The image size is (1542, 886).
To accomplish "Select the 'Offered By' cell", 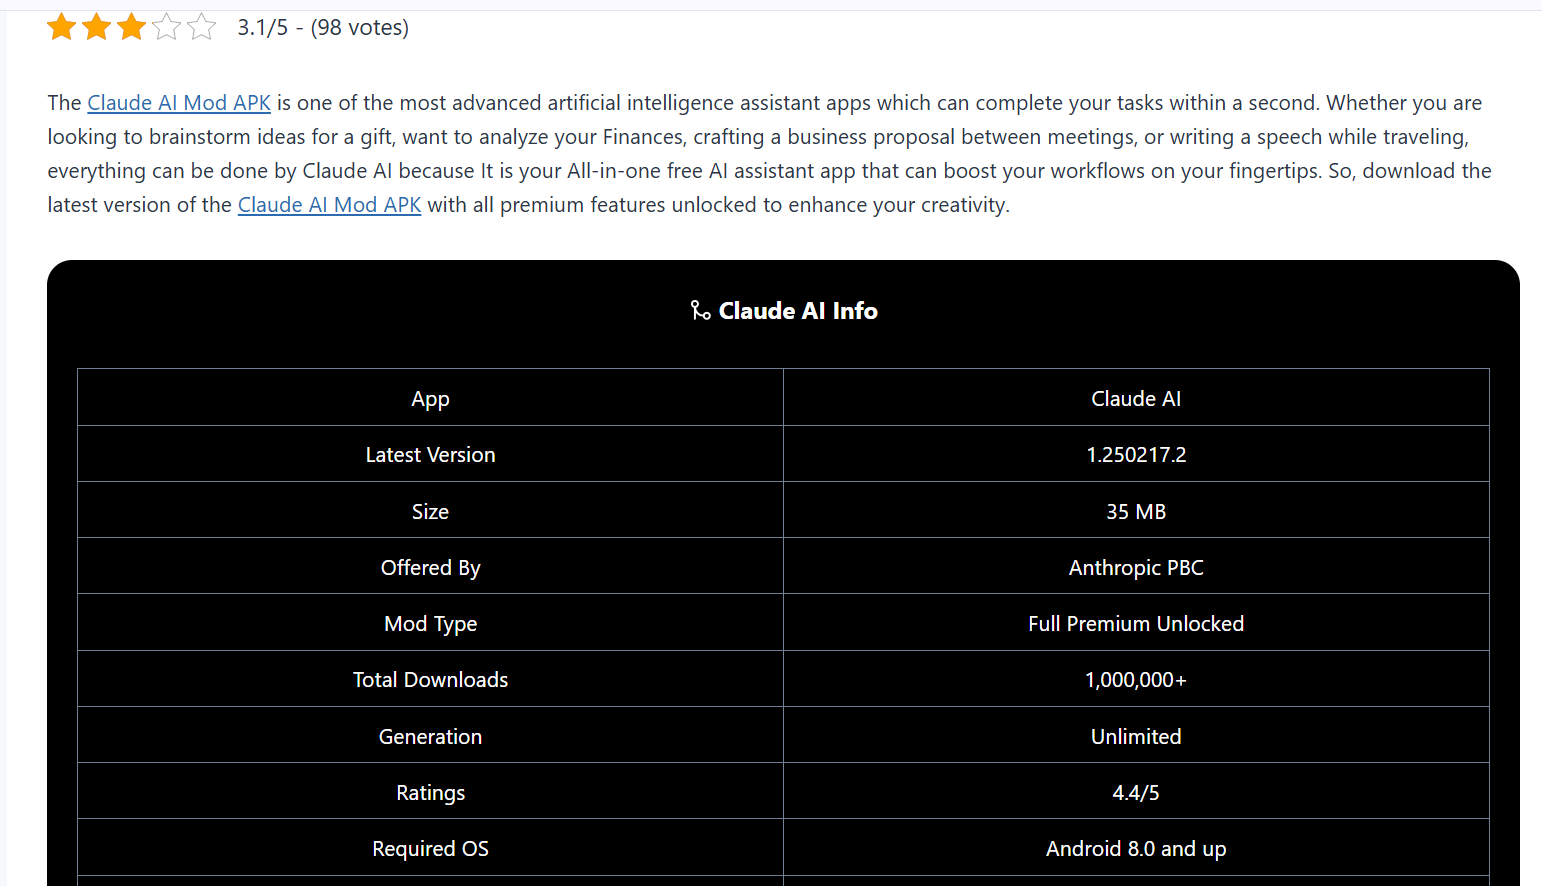I will (430, 567).
